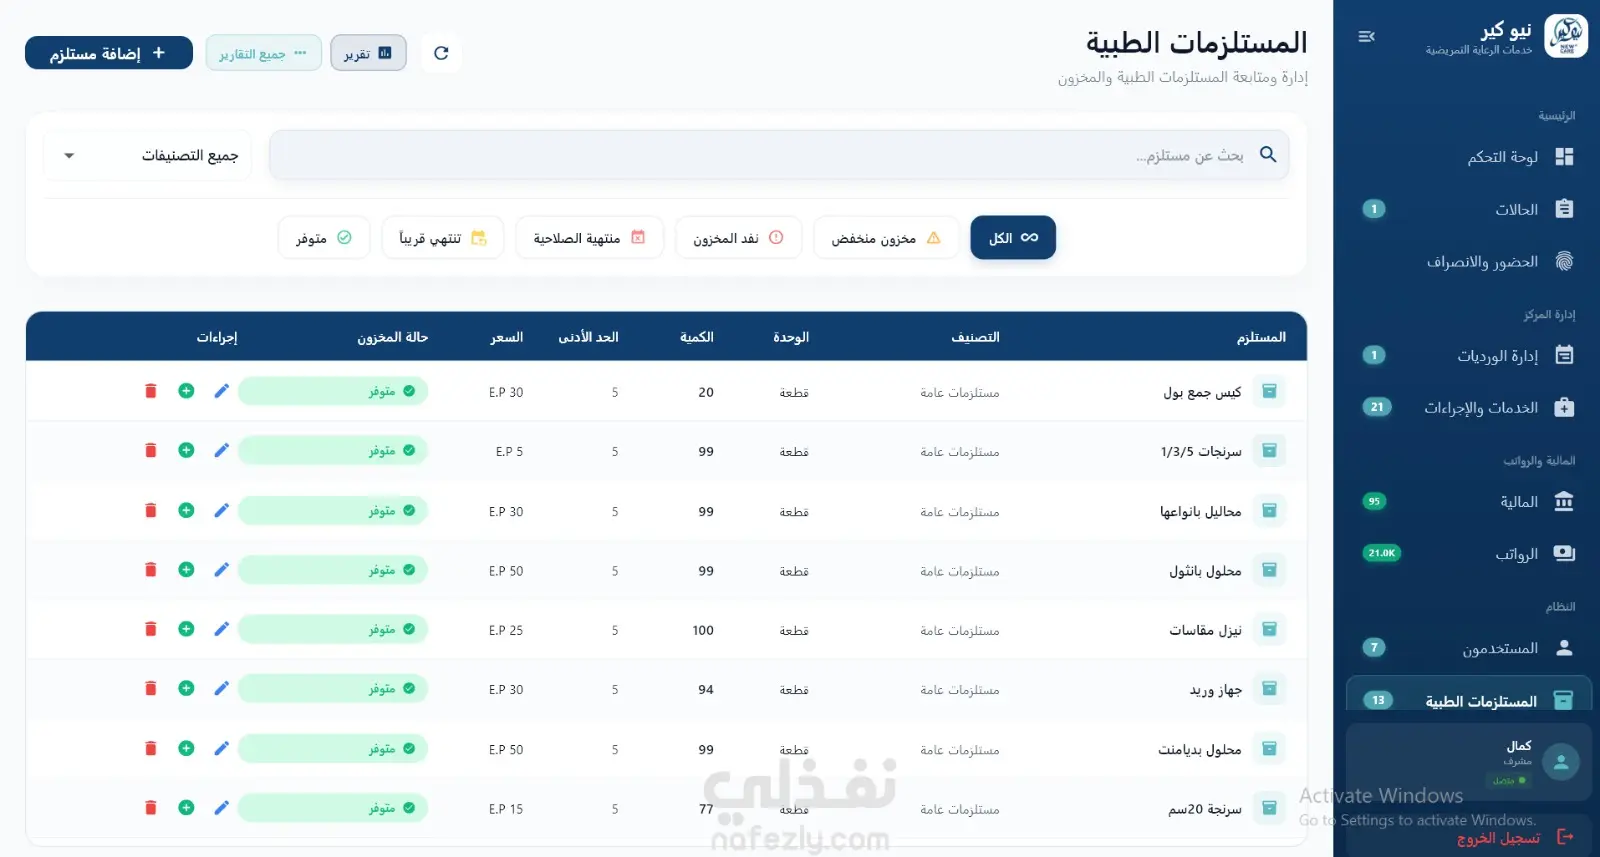Click the السعر column header

[x=507, y=337]
